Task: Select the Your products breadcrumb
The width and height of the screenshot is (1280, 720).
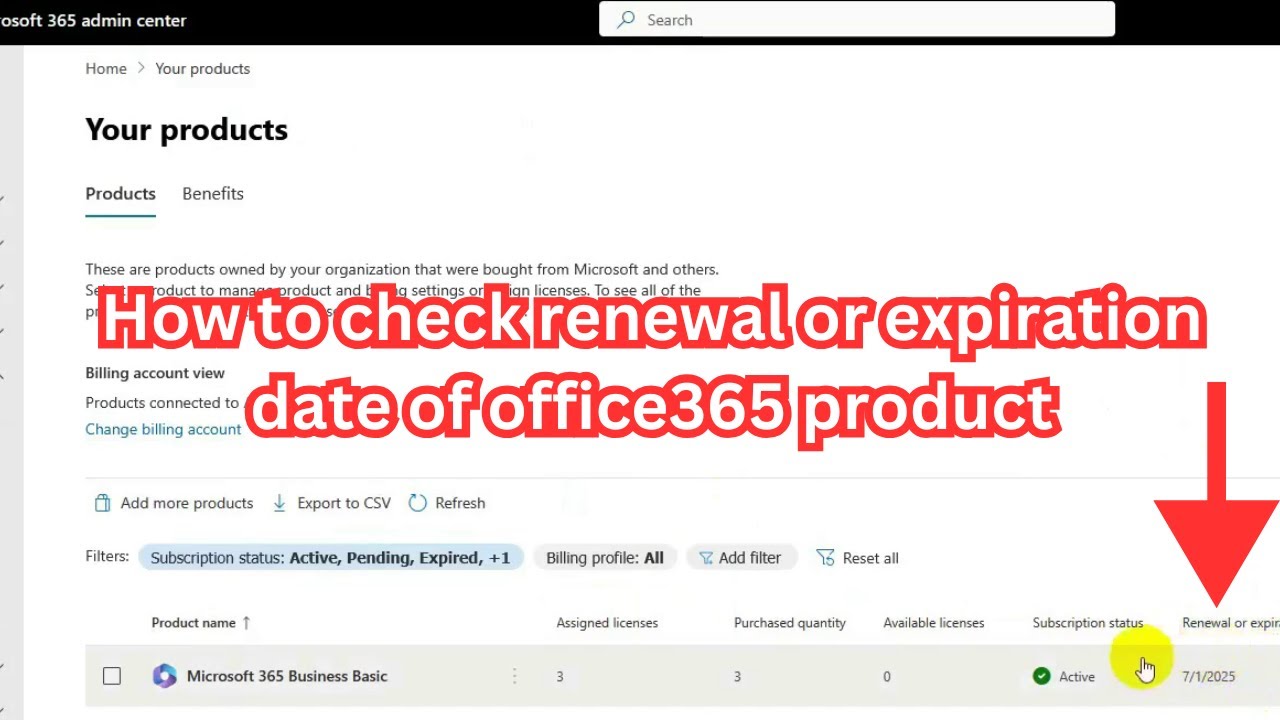Action: tap(203, 69)
